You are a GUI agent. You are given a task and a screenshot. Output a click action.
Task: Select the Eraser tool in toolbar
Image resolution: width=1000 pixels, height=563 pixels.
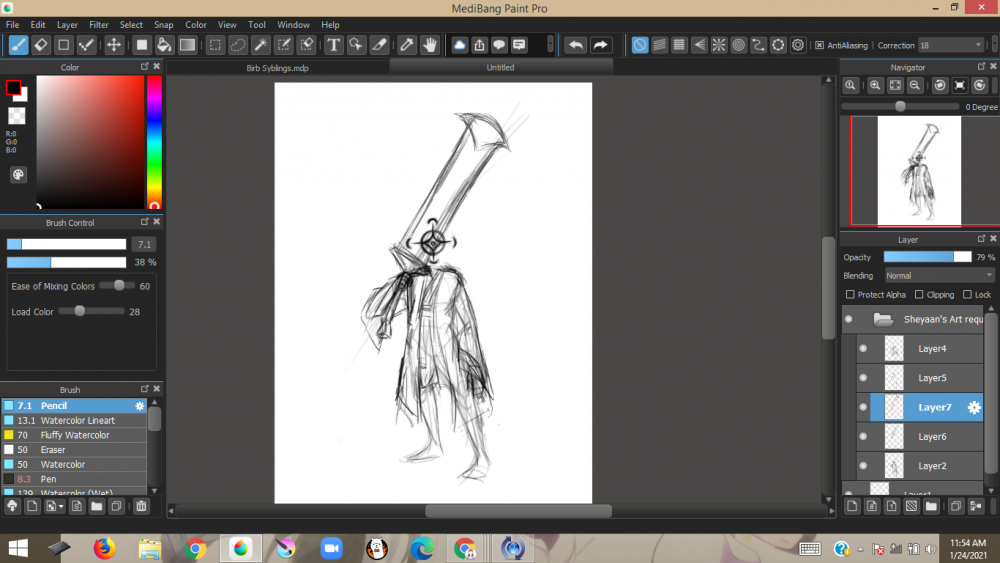(x=41, y=45)
